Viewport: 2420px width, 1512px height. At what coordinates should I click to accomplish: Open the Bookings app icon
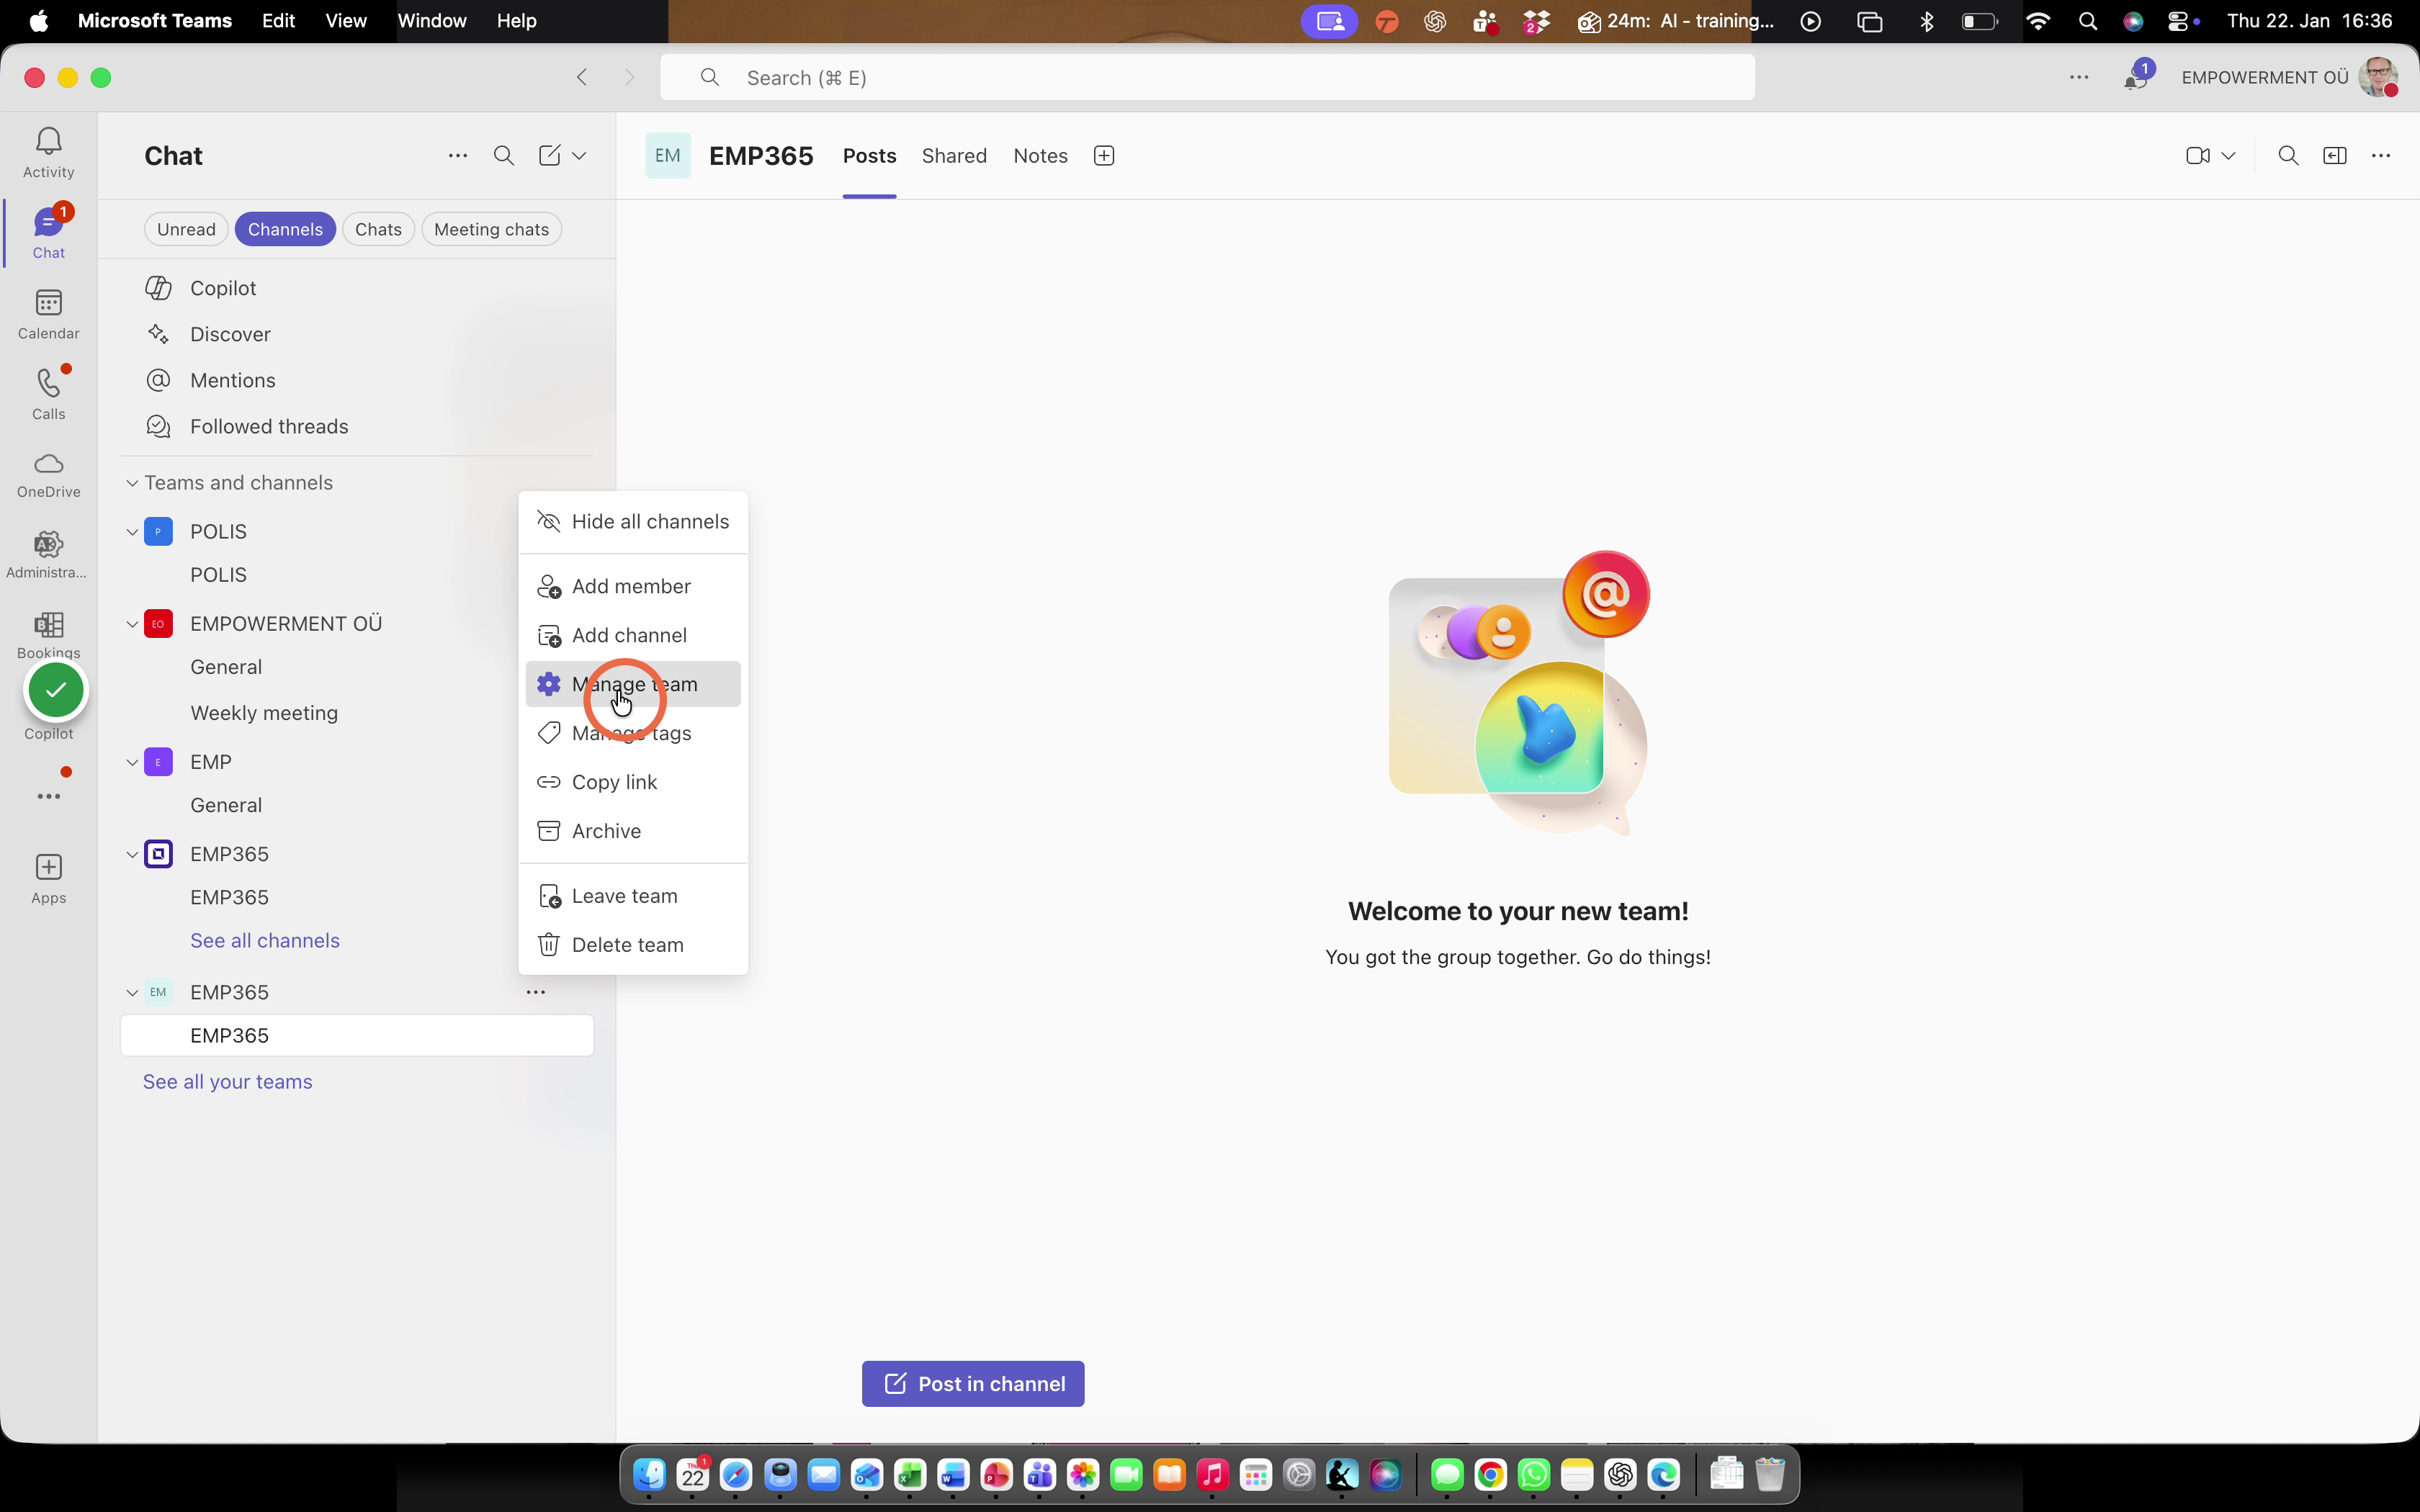(x=48, y=635)
